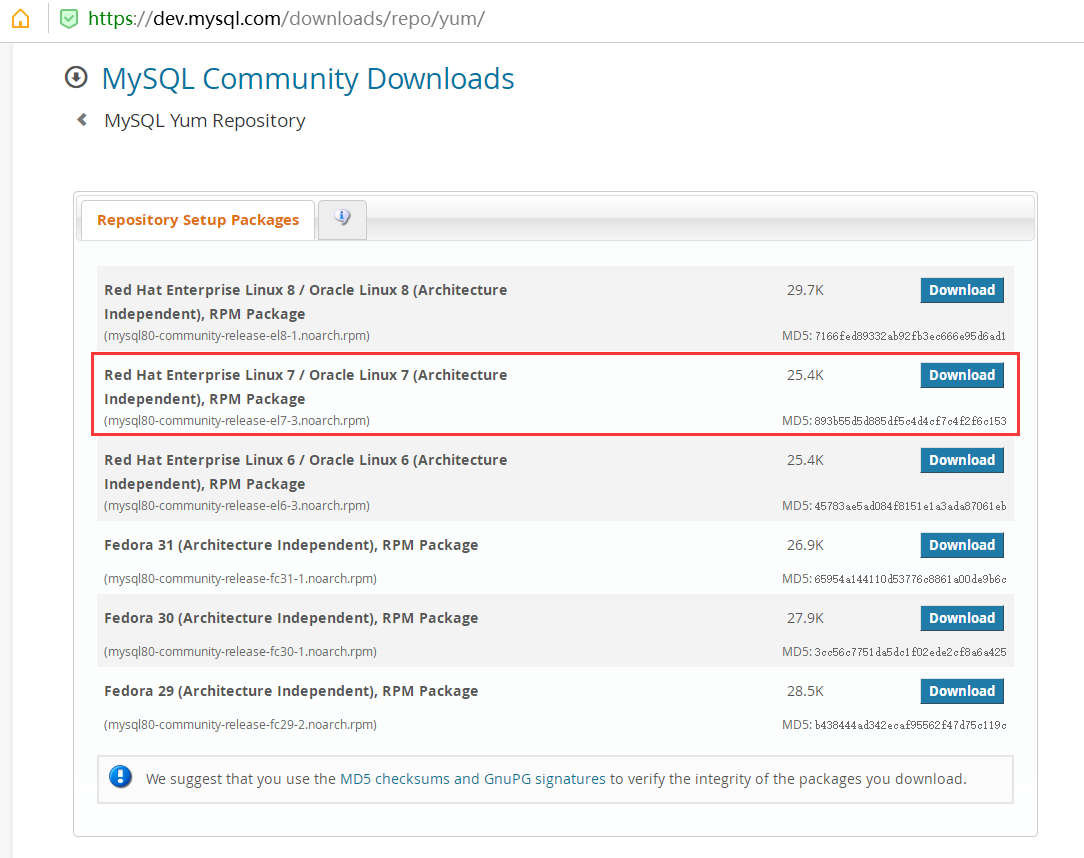Download the Red Hat Enterprise Linux 6 package
Screen dimensions: 1084x858
(962, 460)
